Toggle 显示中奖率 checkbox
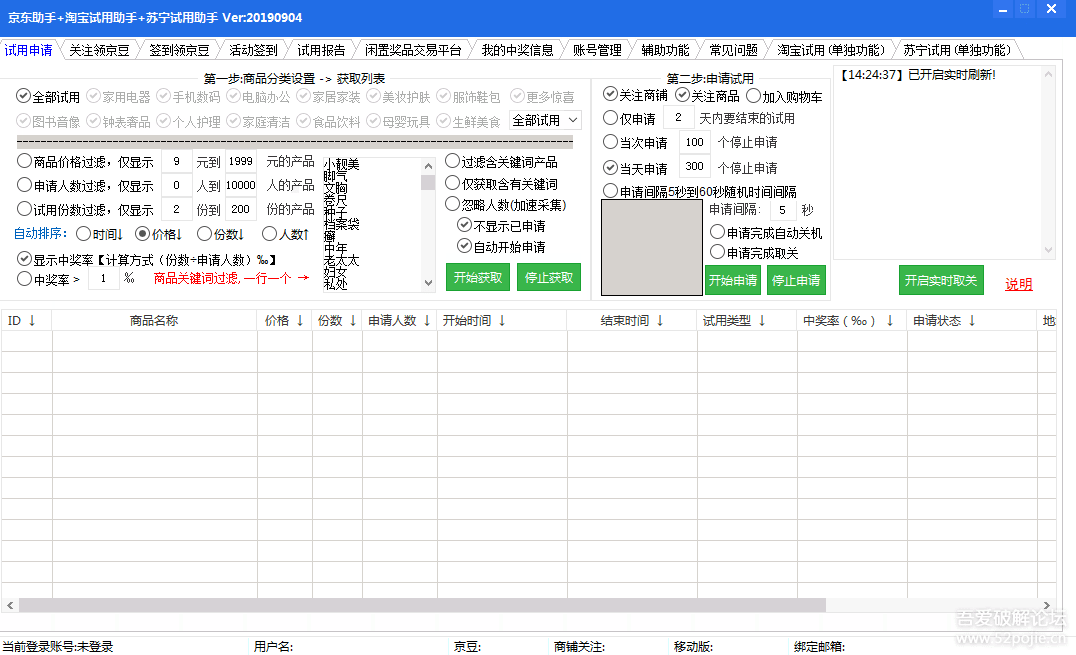1076x655 pixels. [147, 260]
